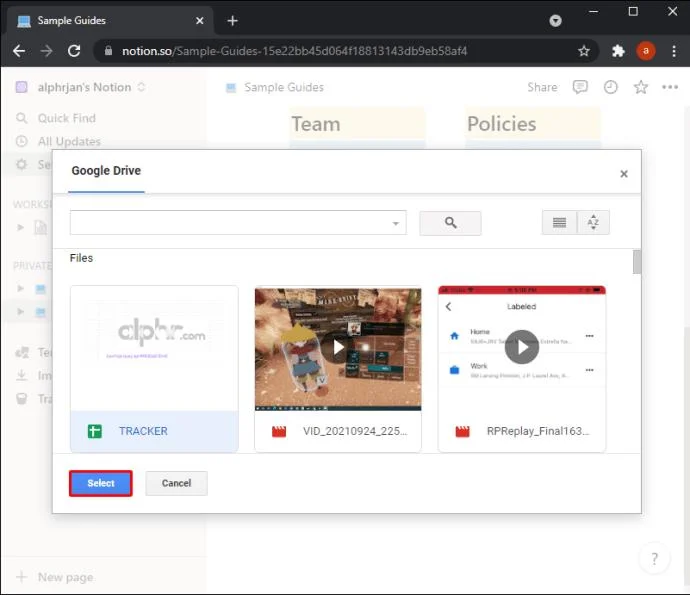Click the Policies heading

pyautogui.click(x=502, y=124)
